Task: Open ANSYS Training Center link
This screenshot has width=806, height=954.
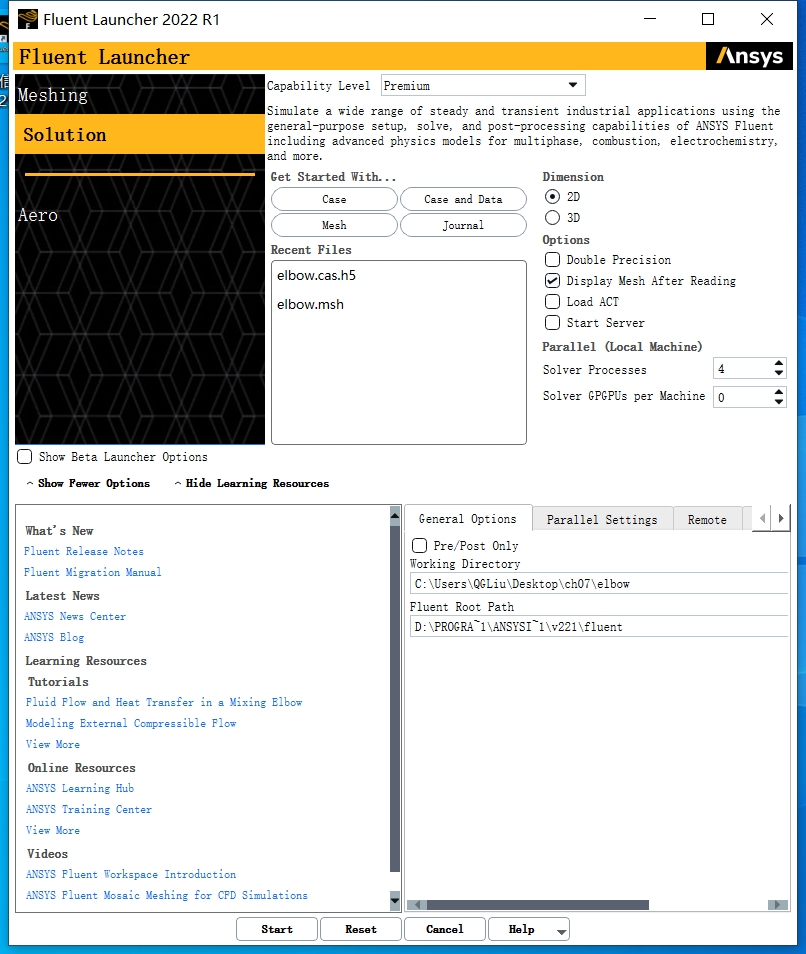Action: click(89, 809)
